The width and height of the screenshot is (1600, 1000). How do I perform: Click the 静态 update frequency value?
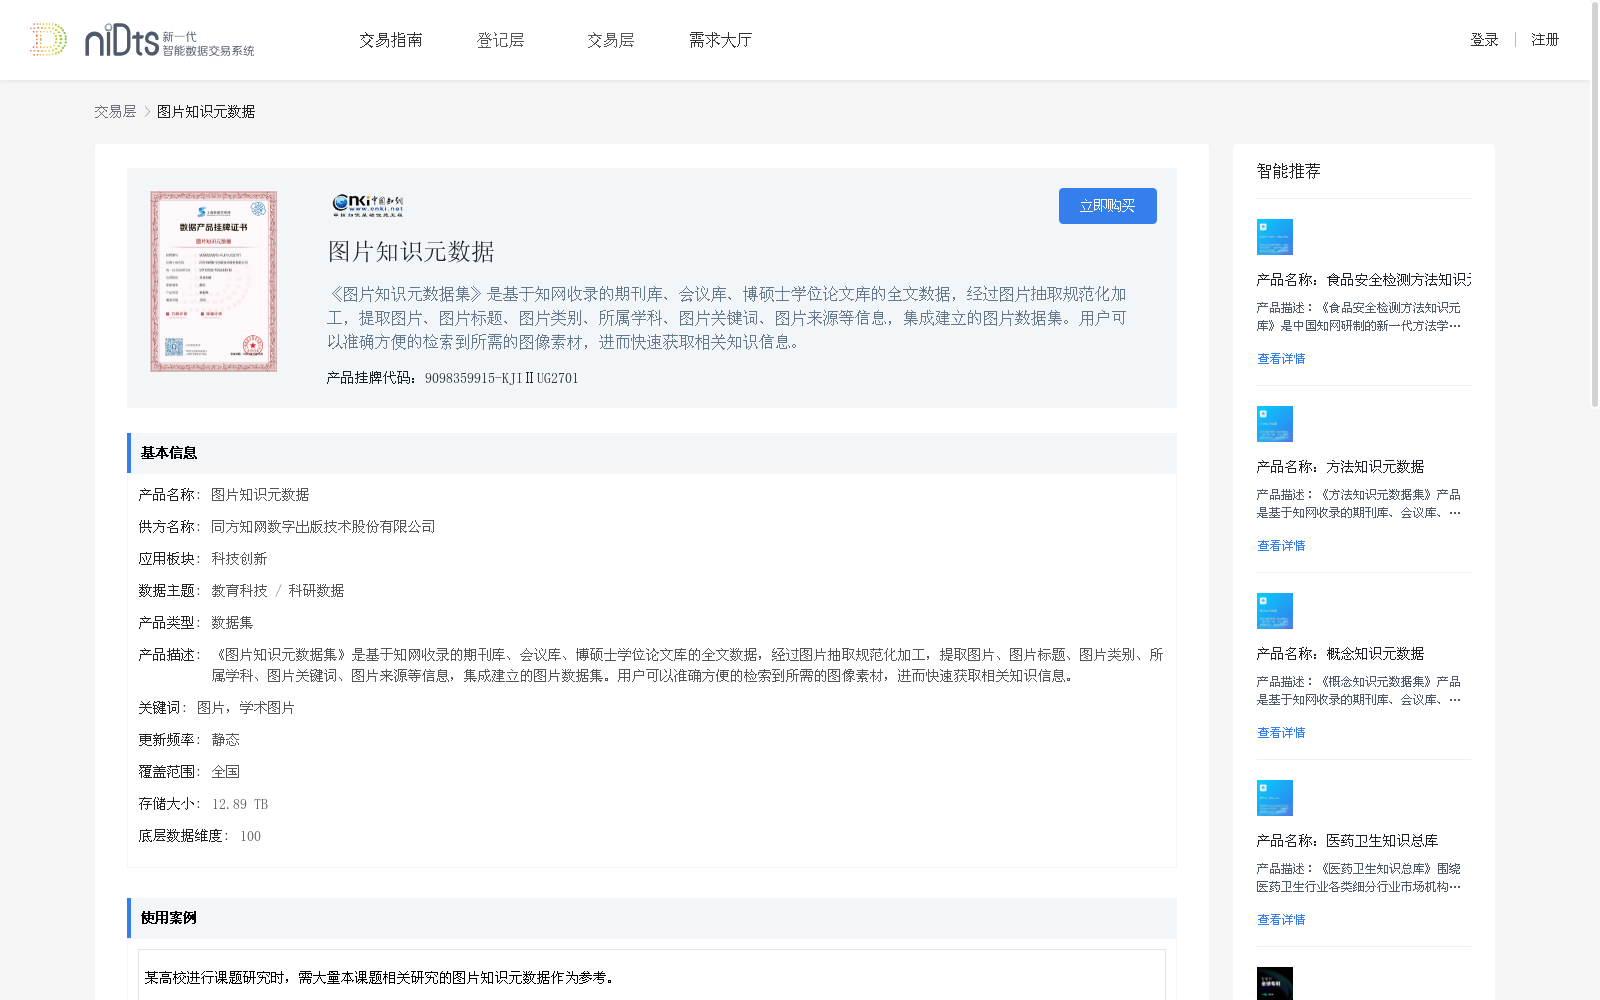tap(225, 740)
